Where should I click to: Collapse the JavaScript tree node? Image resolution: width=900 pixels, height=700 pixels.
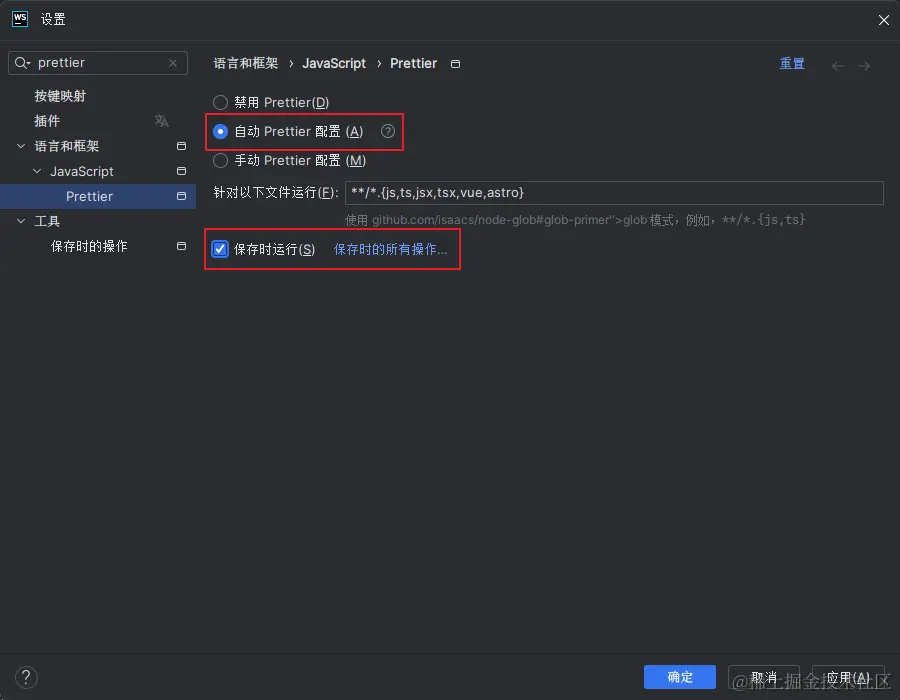[x=37, y=171]
